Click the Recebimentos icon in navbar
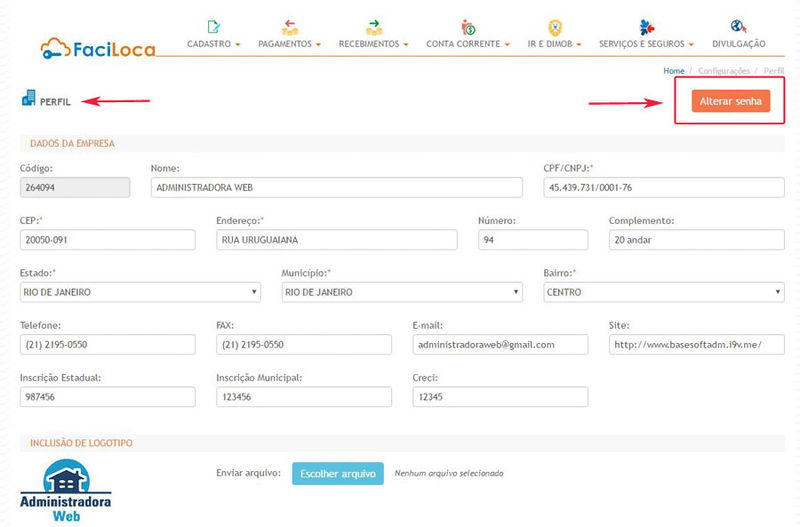 (x=374, y=27)
